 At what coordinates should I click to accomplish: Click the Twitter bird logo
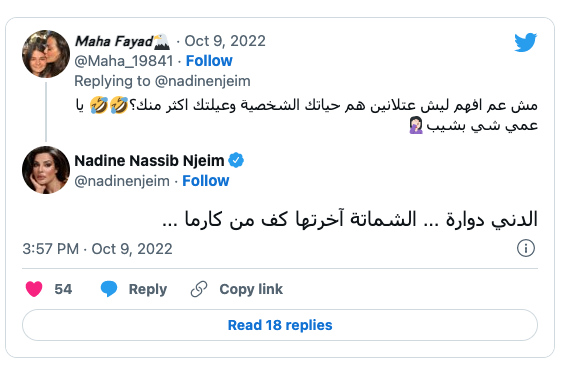click(x=525, y=42)
